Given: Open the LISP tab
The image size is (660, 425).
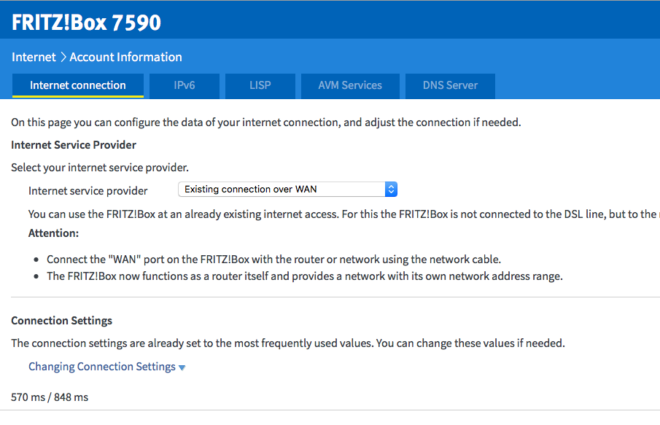Looking at the screenshot, I should point(260,85).
